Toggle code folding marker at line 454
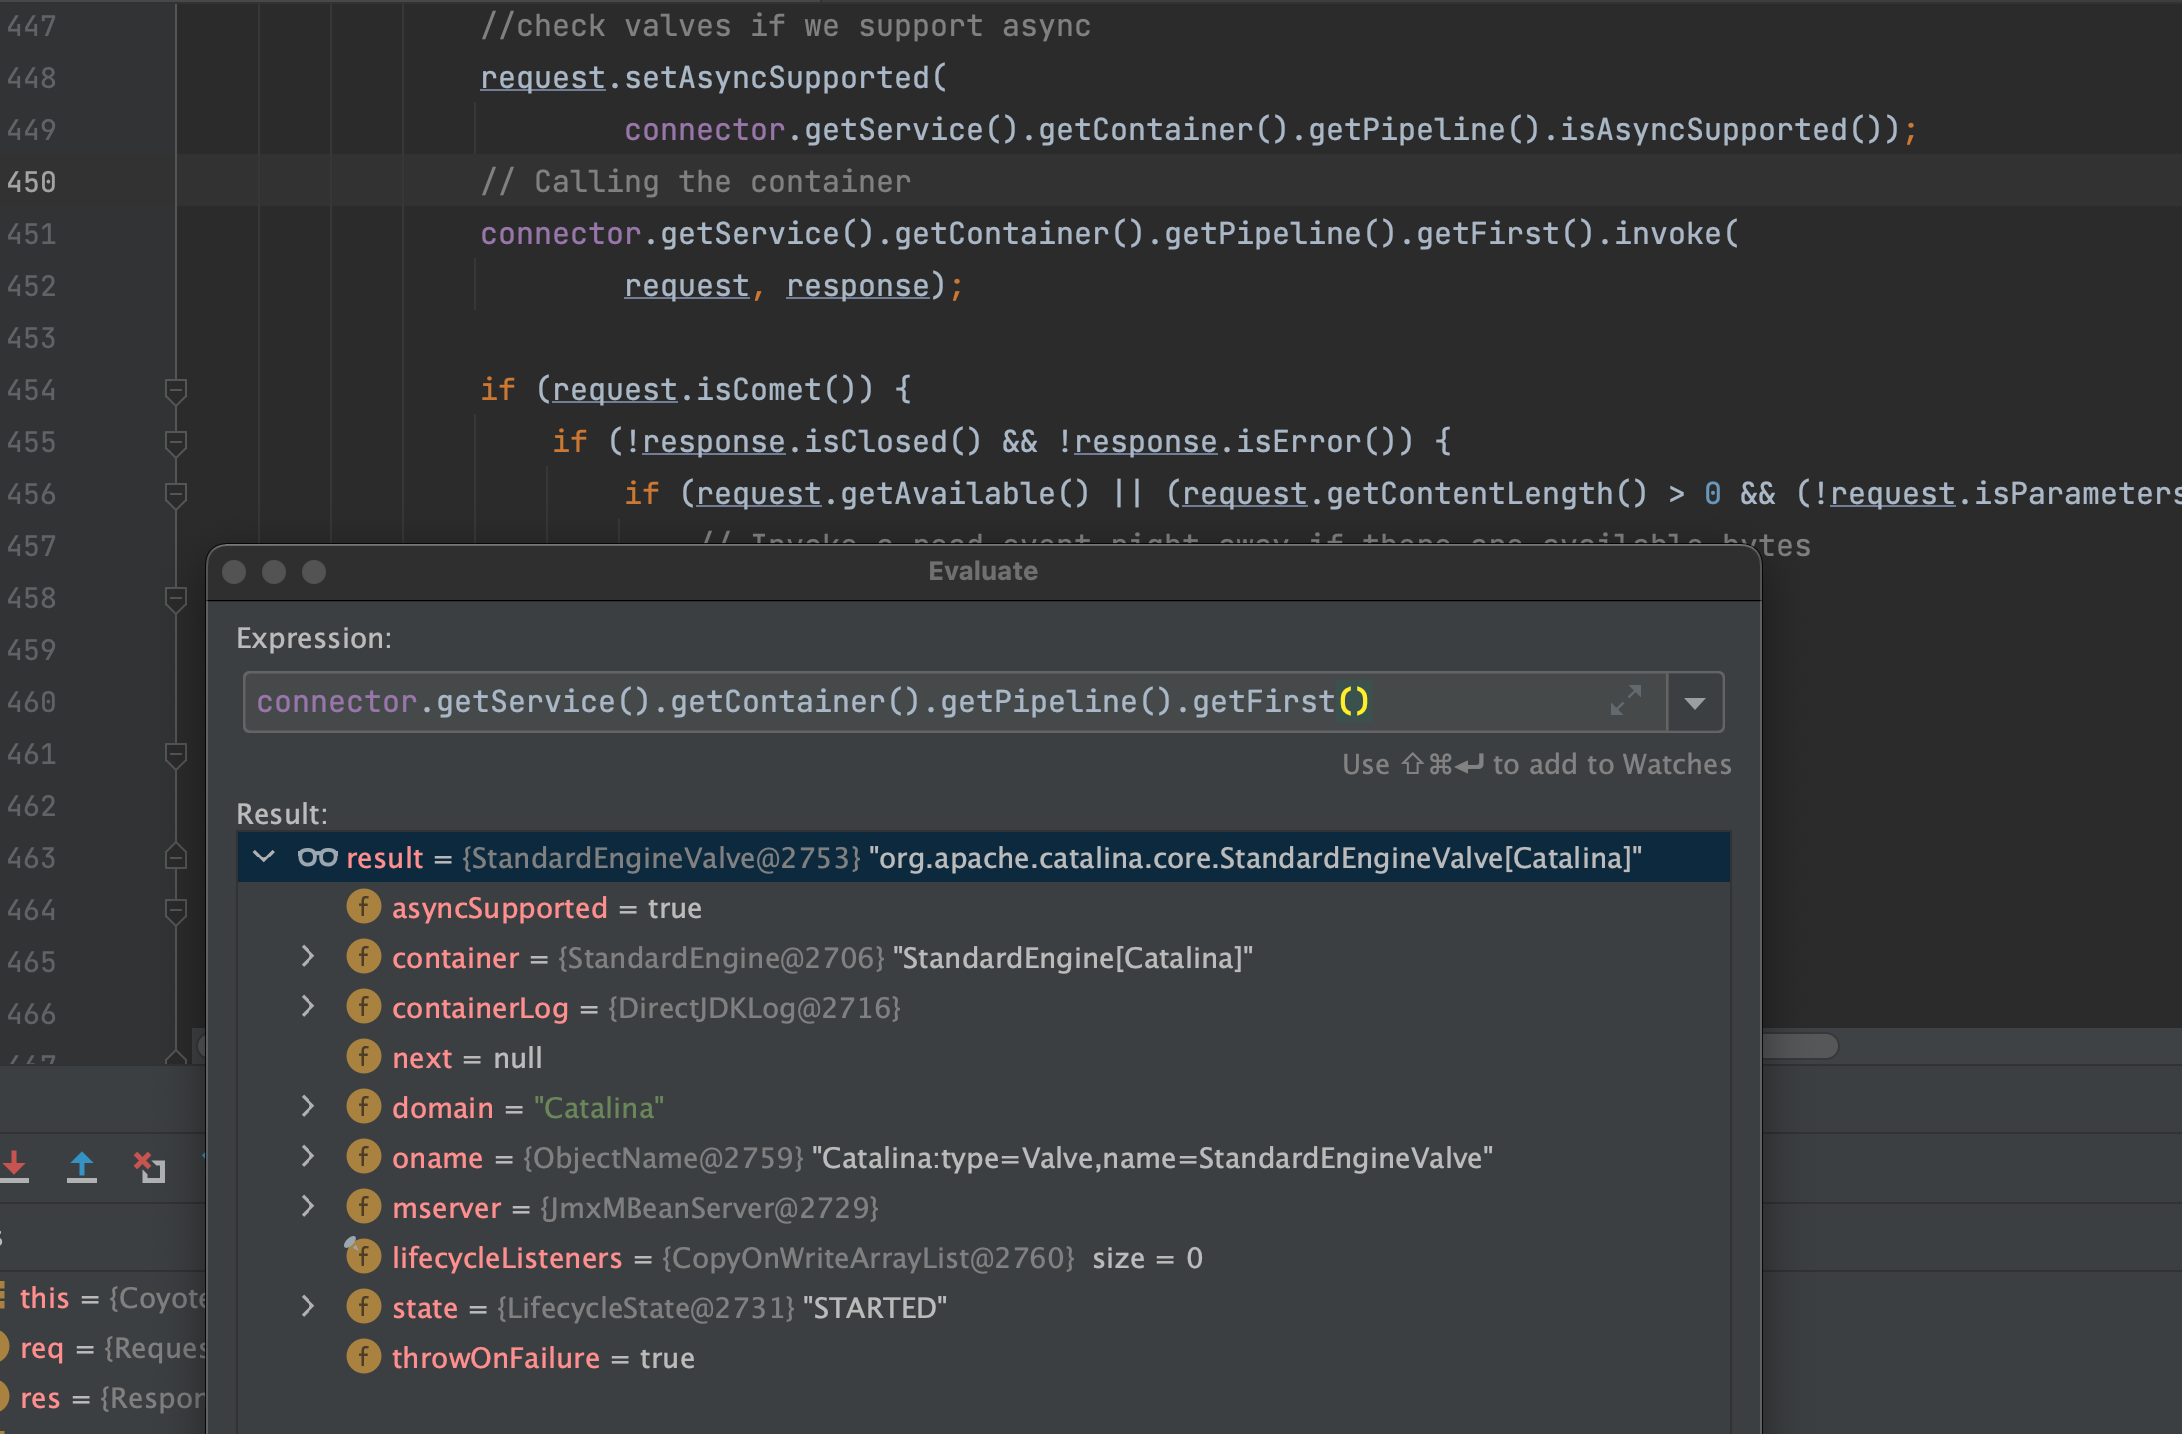Viewport: 2182px width, 1434px height. pyautogui.click(x=176, y=390)
